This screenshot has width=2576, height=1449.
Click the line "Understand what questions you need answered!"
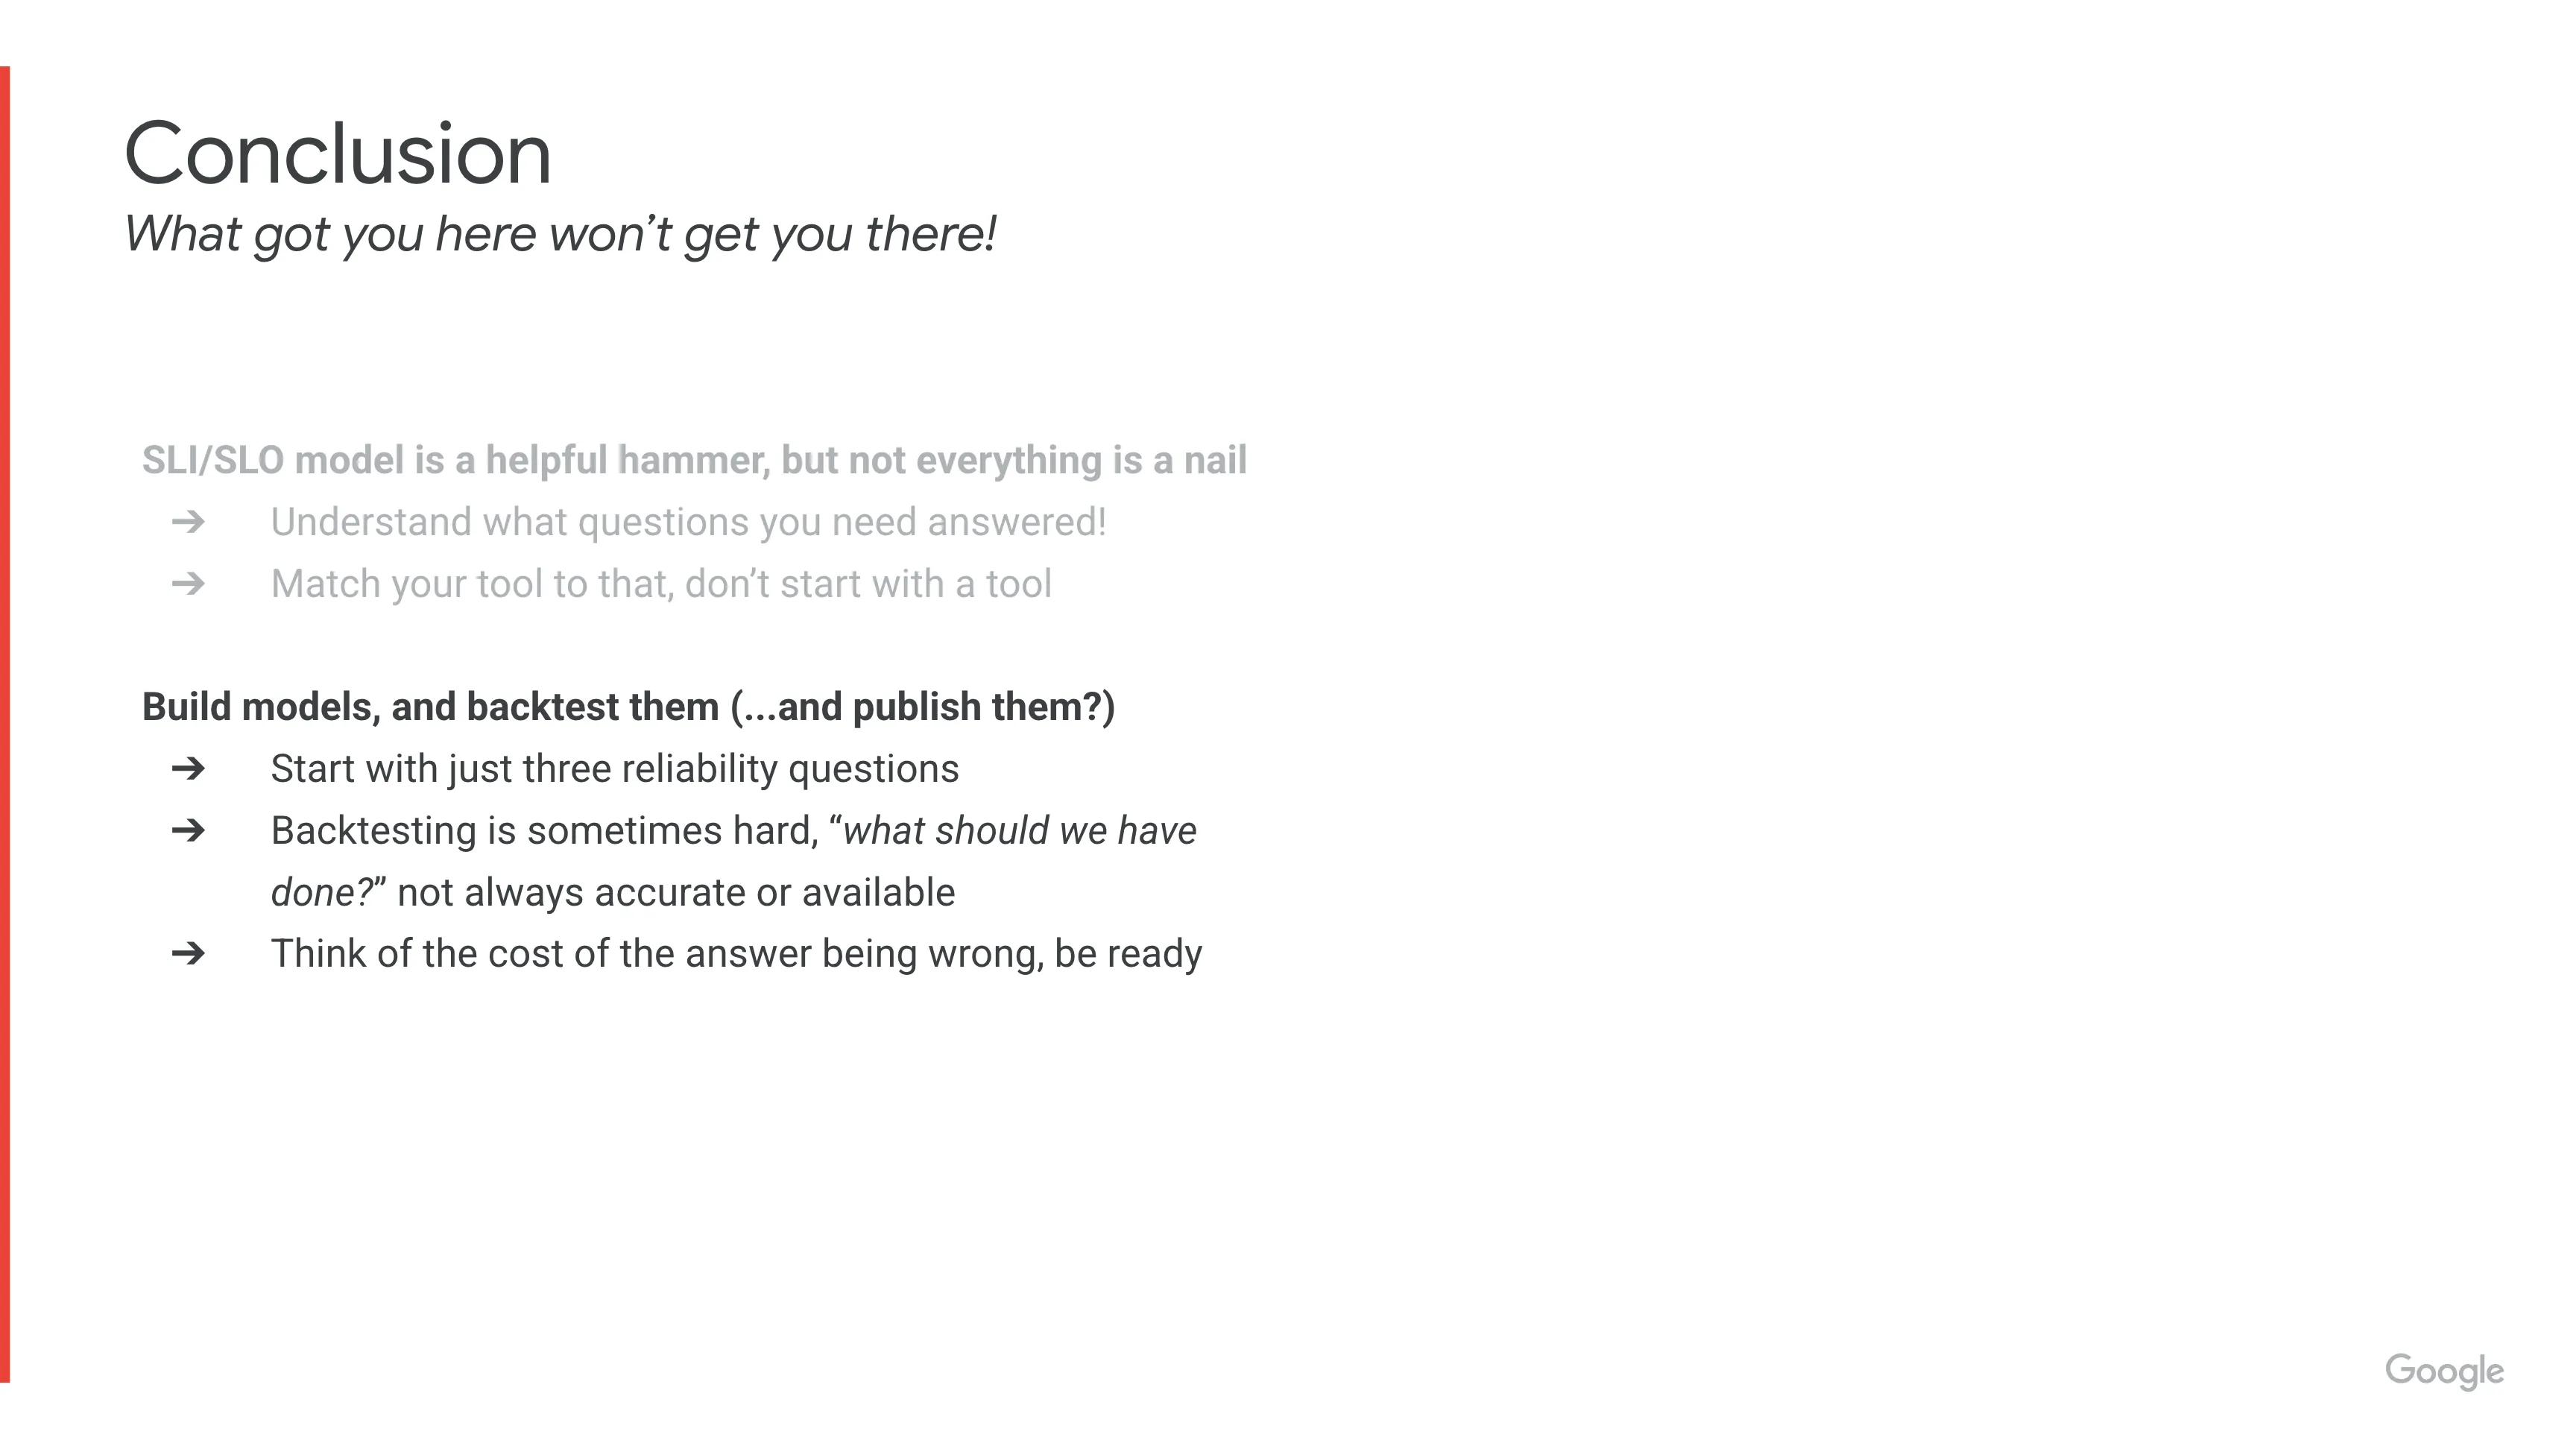(688, 522)
